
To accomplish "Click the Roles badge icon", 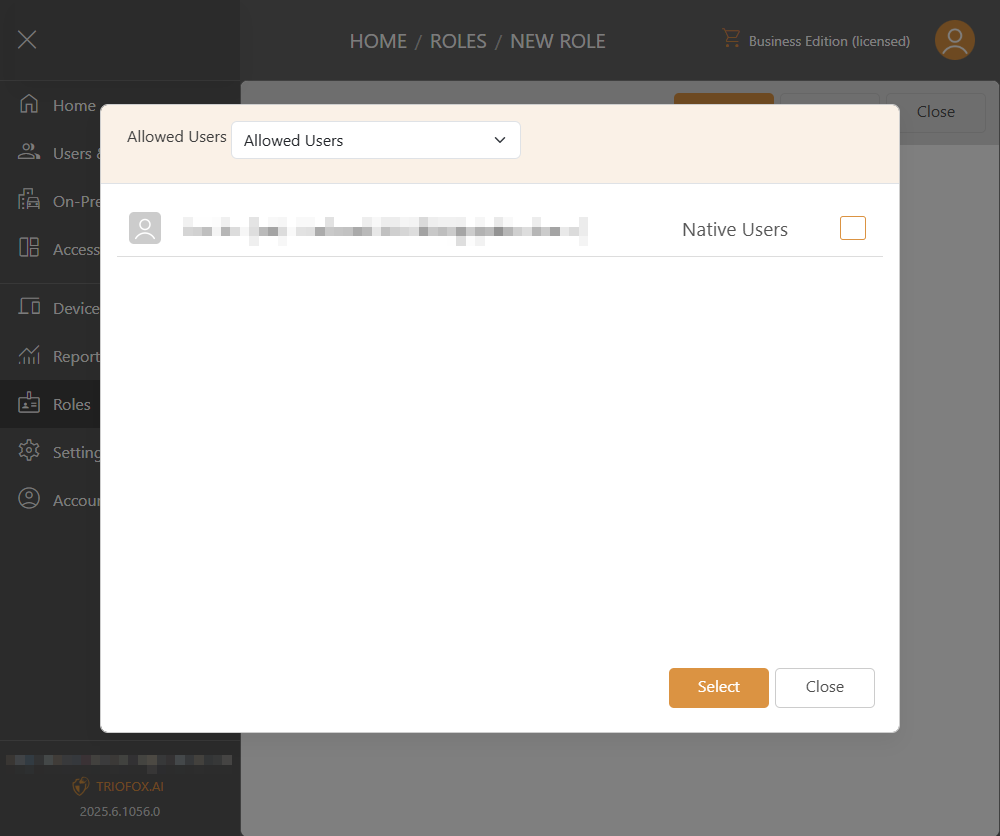I will tap(29, 402).
